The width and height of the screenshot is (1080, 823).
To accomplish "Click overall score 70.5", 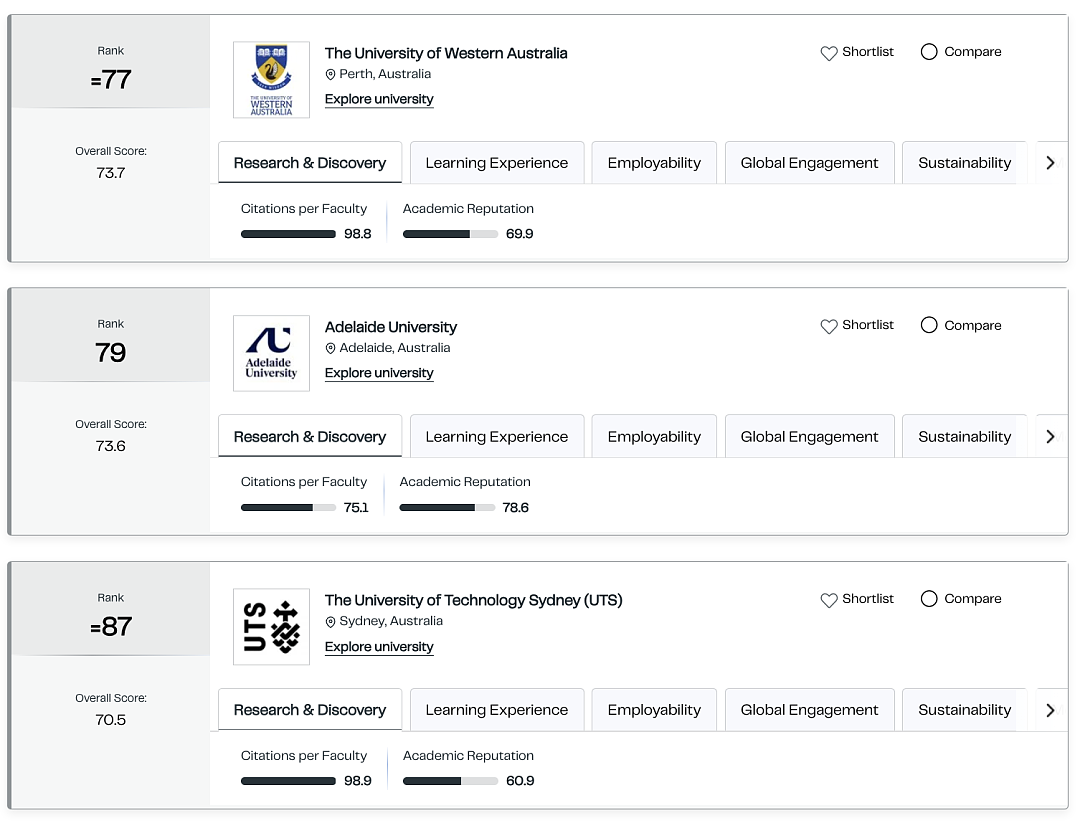I will (x=111, y=720).
